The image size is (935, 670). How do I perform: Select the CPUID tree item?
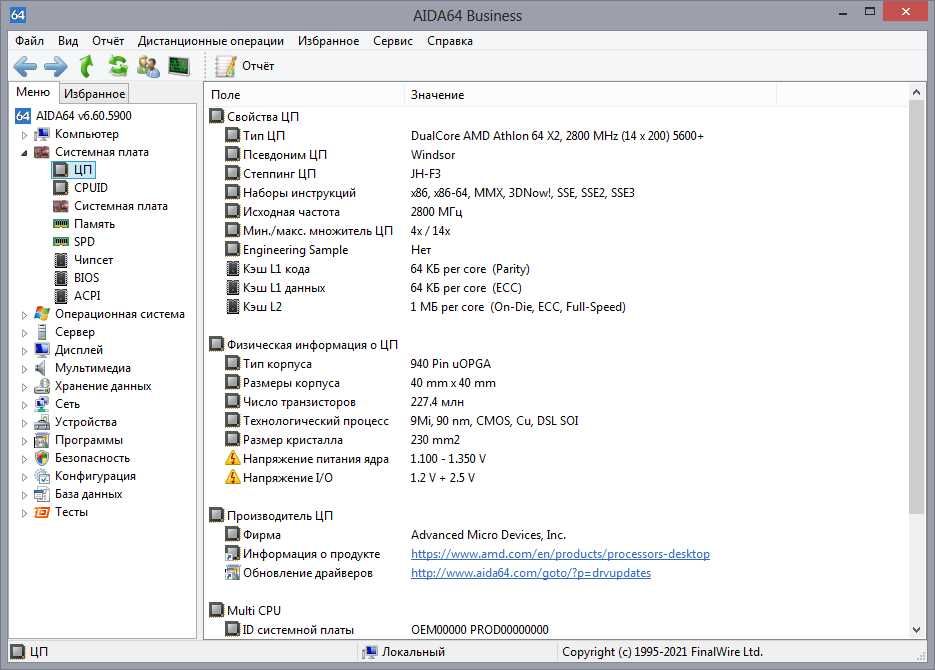point(91,188)
